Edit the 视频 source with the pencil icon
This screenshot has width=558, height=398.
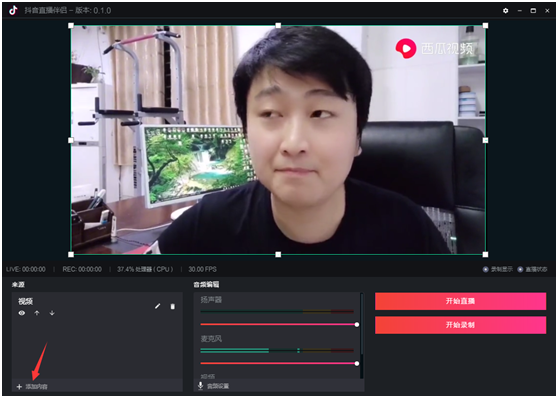click(157, 306)
